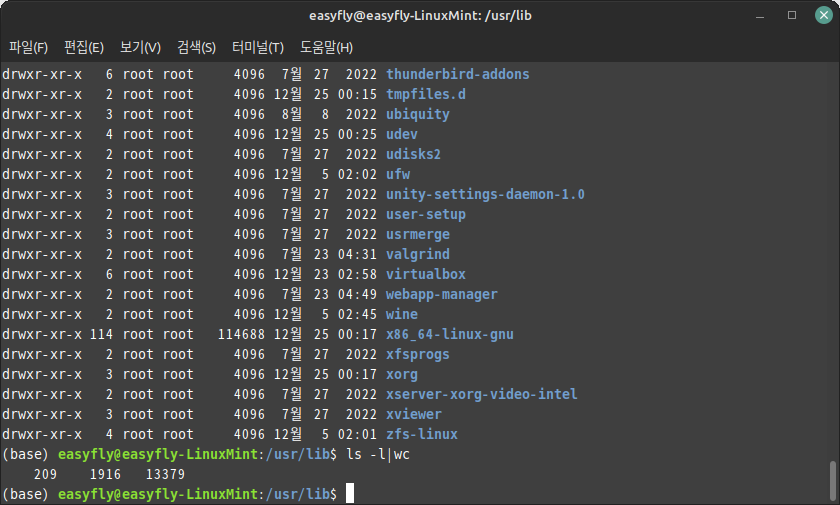Screen dimensions: 840x505
Task: Maximize the terminal window
Action: click(792, 15)
